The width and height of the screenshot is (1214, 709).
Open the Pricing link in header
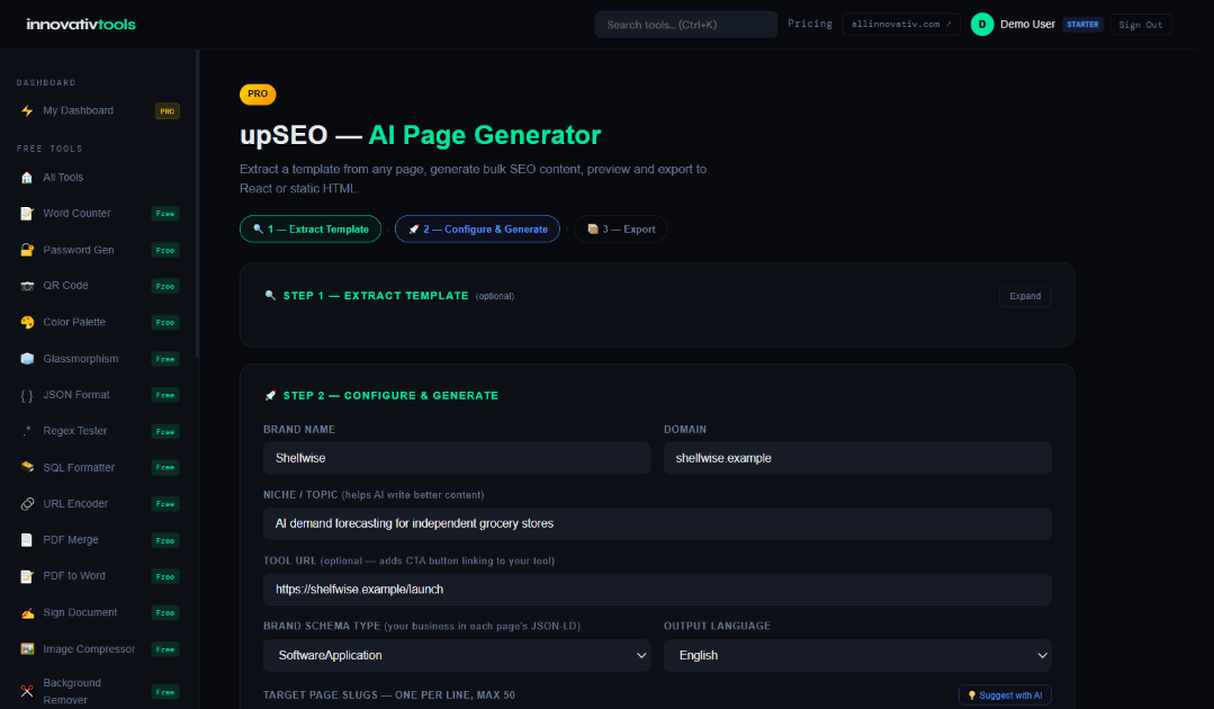(x=810, y=24)
